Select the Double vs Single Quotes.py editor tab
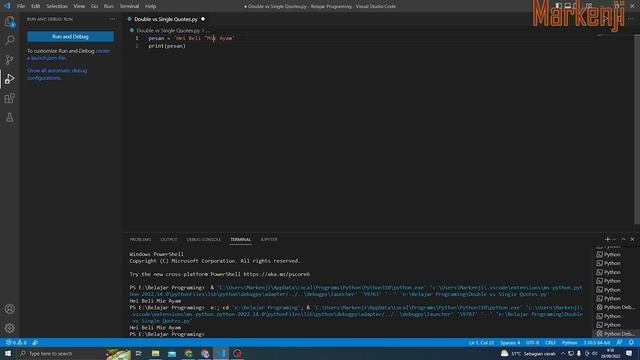This screenshot has height=360, width=640. point(166,19)
